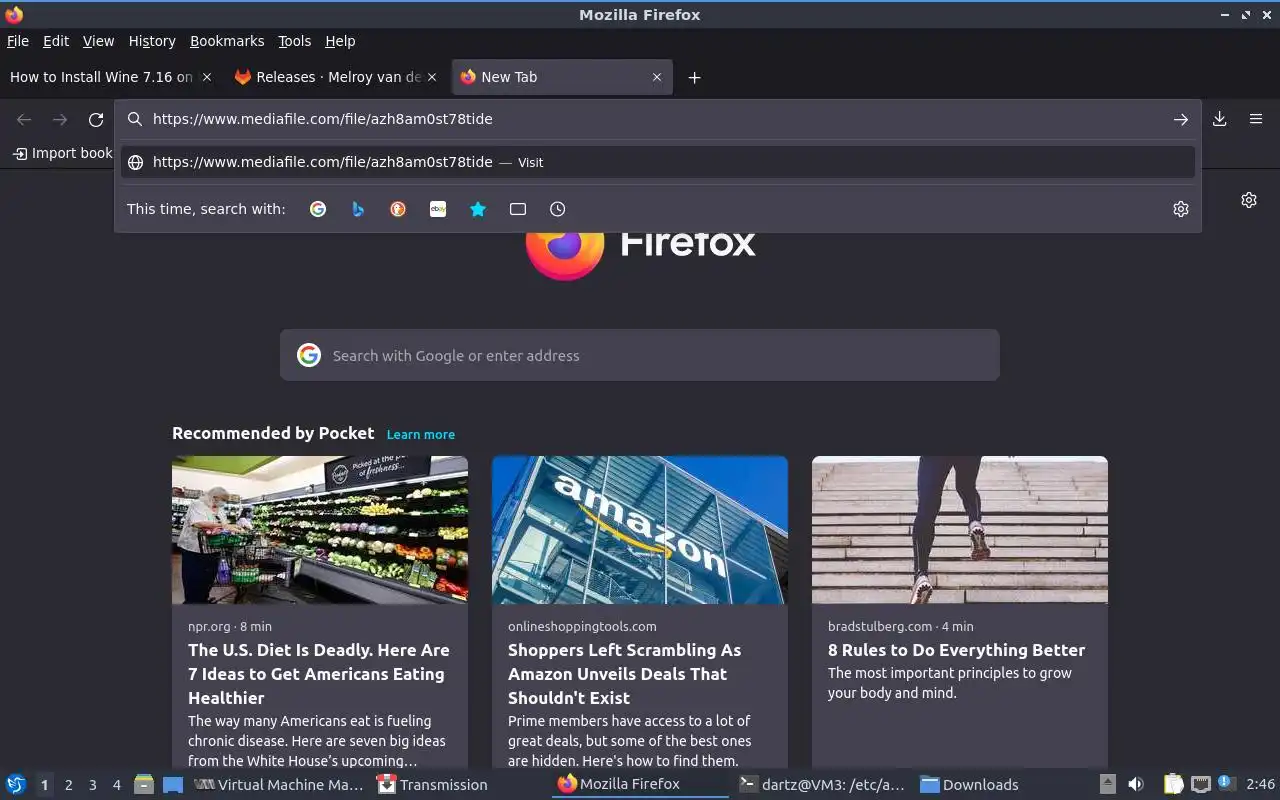
Task: Reload the current page
Action: point(96,120)
